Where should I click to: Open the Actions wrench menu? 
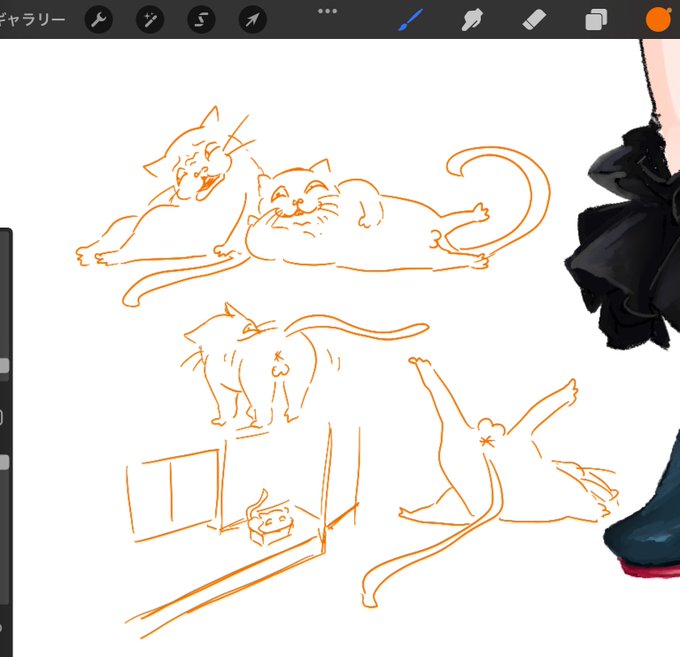pos(99,20)
